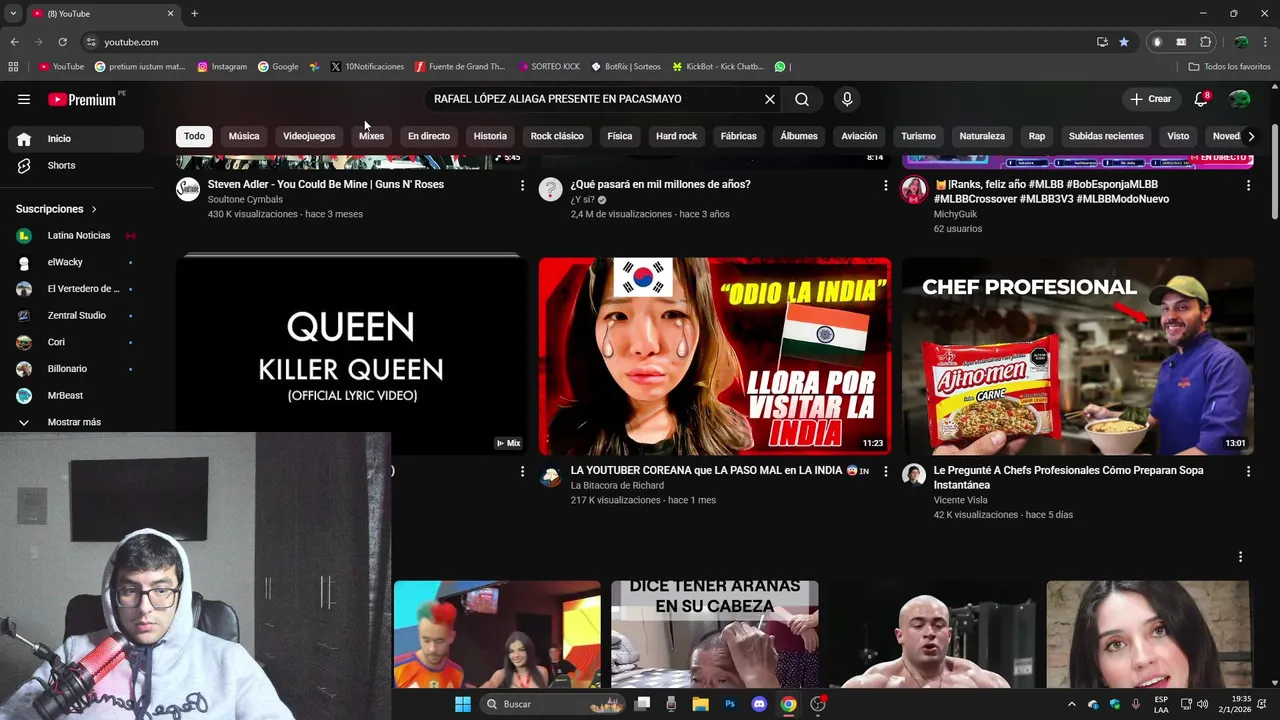Select the Rock clásico filter chip
The height and width of the screenshot is (720, 1280).
557,136
